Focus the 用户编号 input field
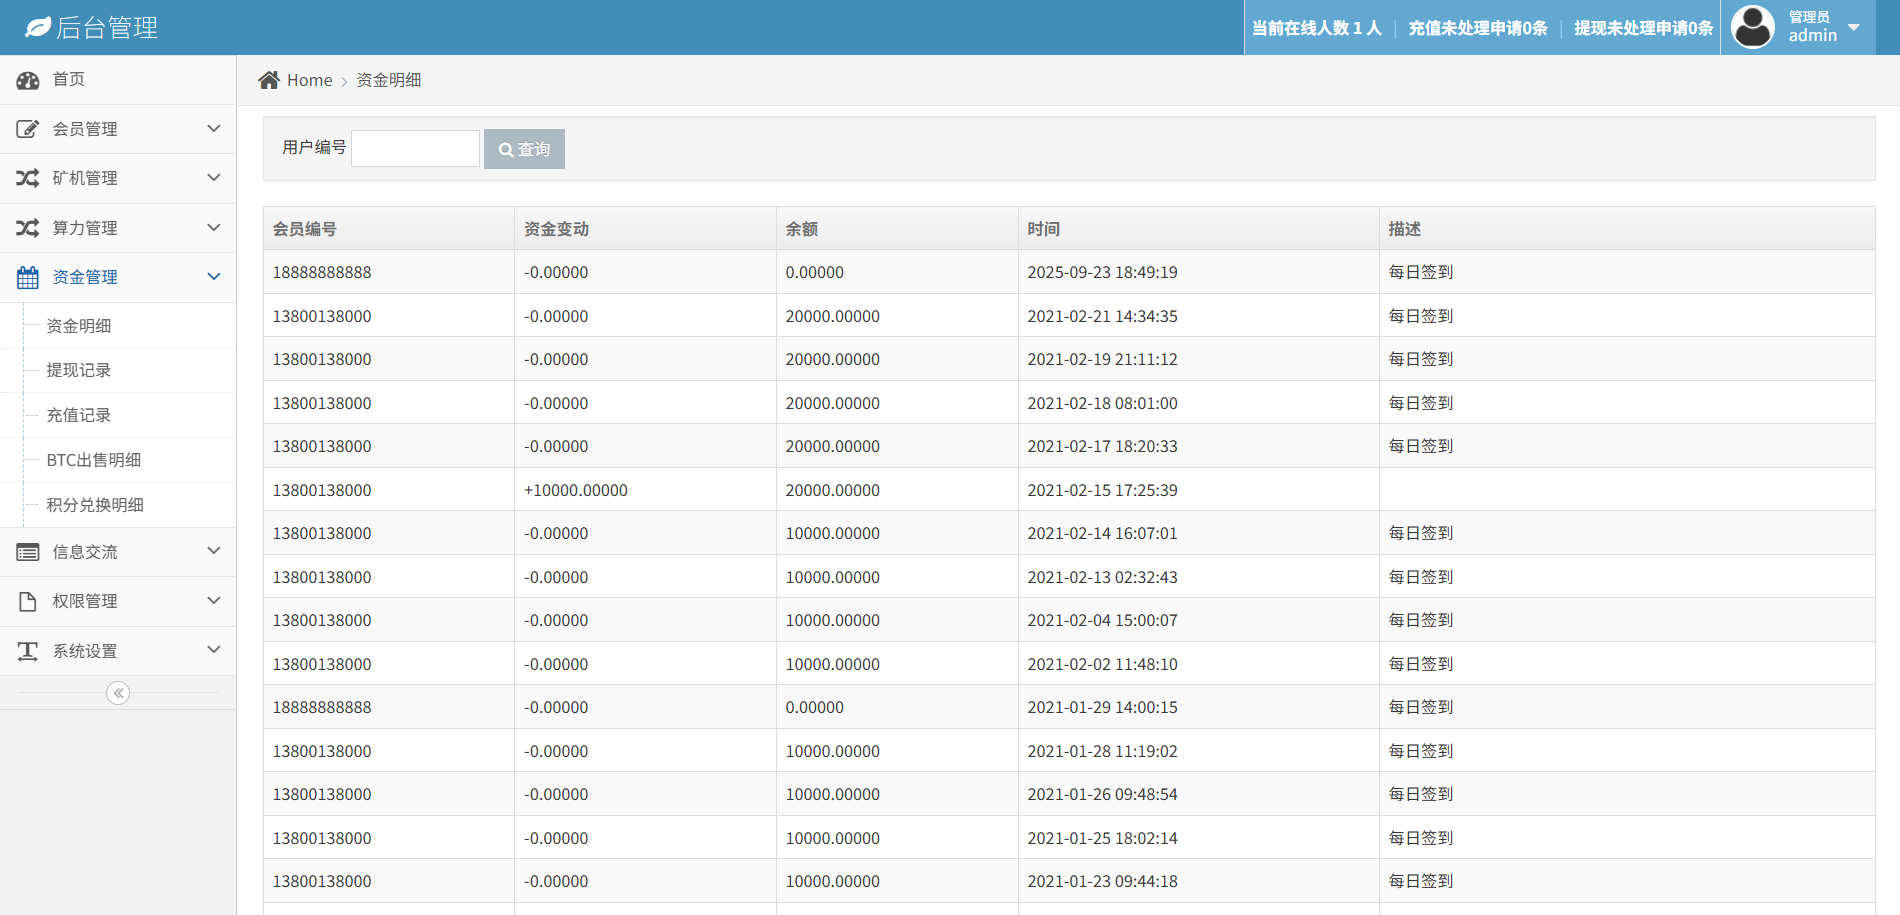Image resolution: width=1900 pixels, height=915 pixels. 415,148
